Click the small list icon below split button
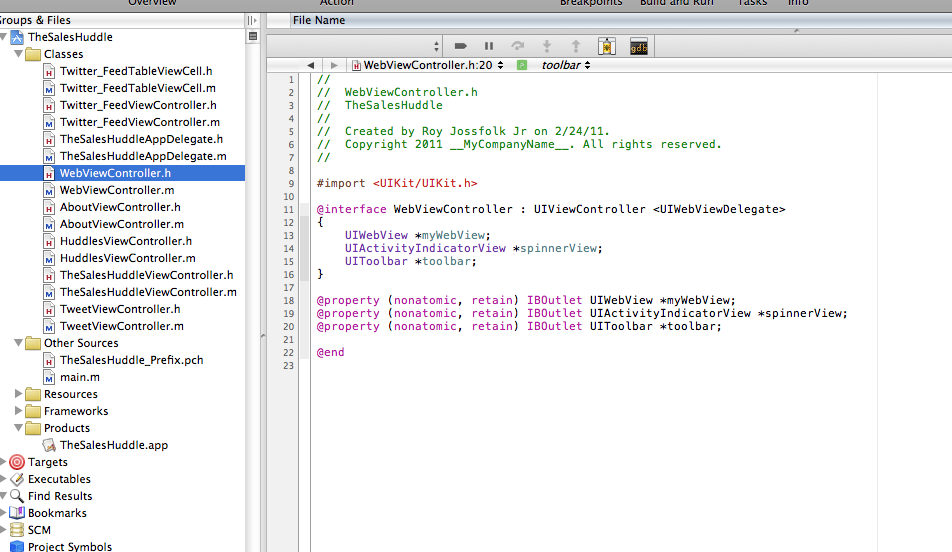The image size is (952, 552). tap(253, 36)
